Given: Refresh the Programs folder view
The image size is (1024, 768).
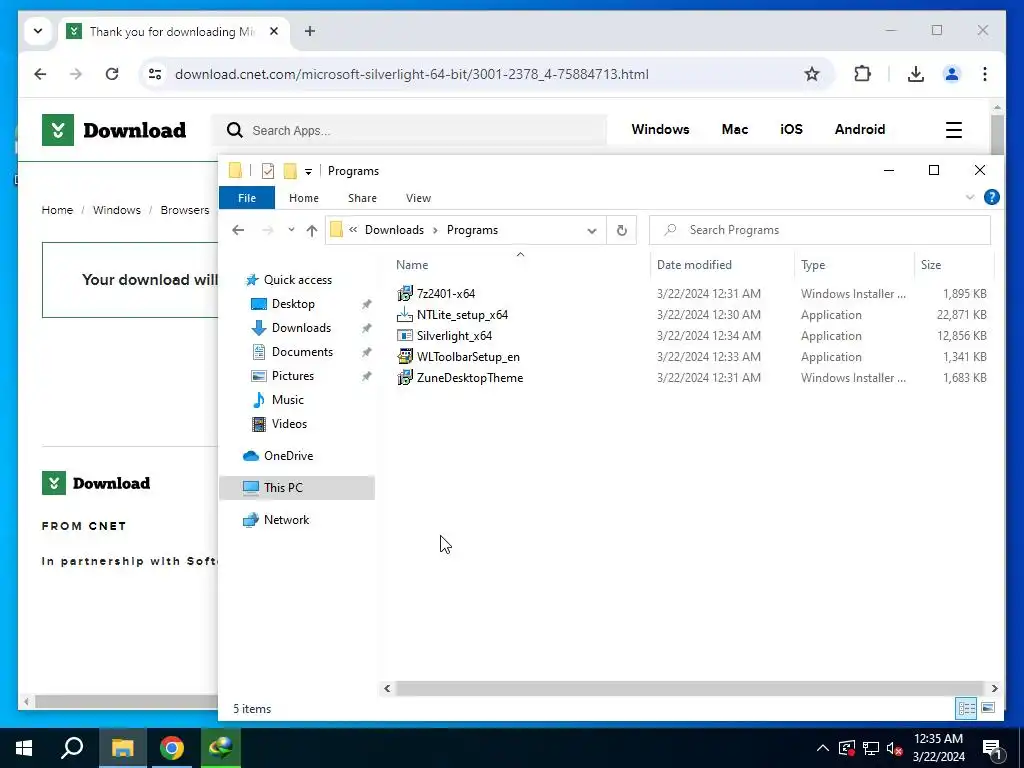Looking at the screenshot, I should click(622, 230).
